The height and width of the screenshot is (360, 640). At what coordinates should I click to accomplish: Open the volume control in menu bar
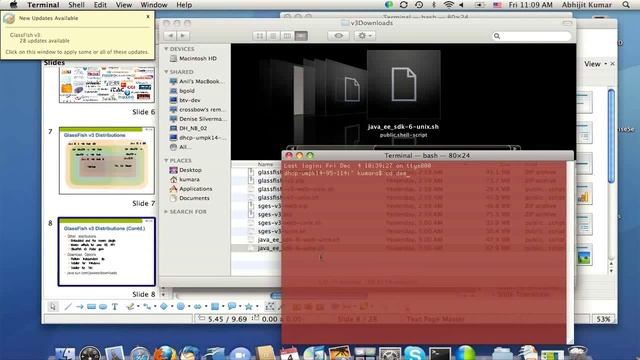pyautogui.click(x=462, y=5)
